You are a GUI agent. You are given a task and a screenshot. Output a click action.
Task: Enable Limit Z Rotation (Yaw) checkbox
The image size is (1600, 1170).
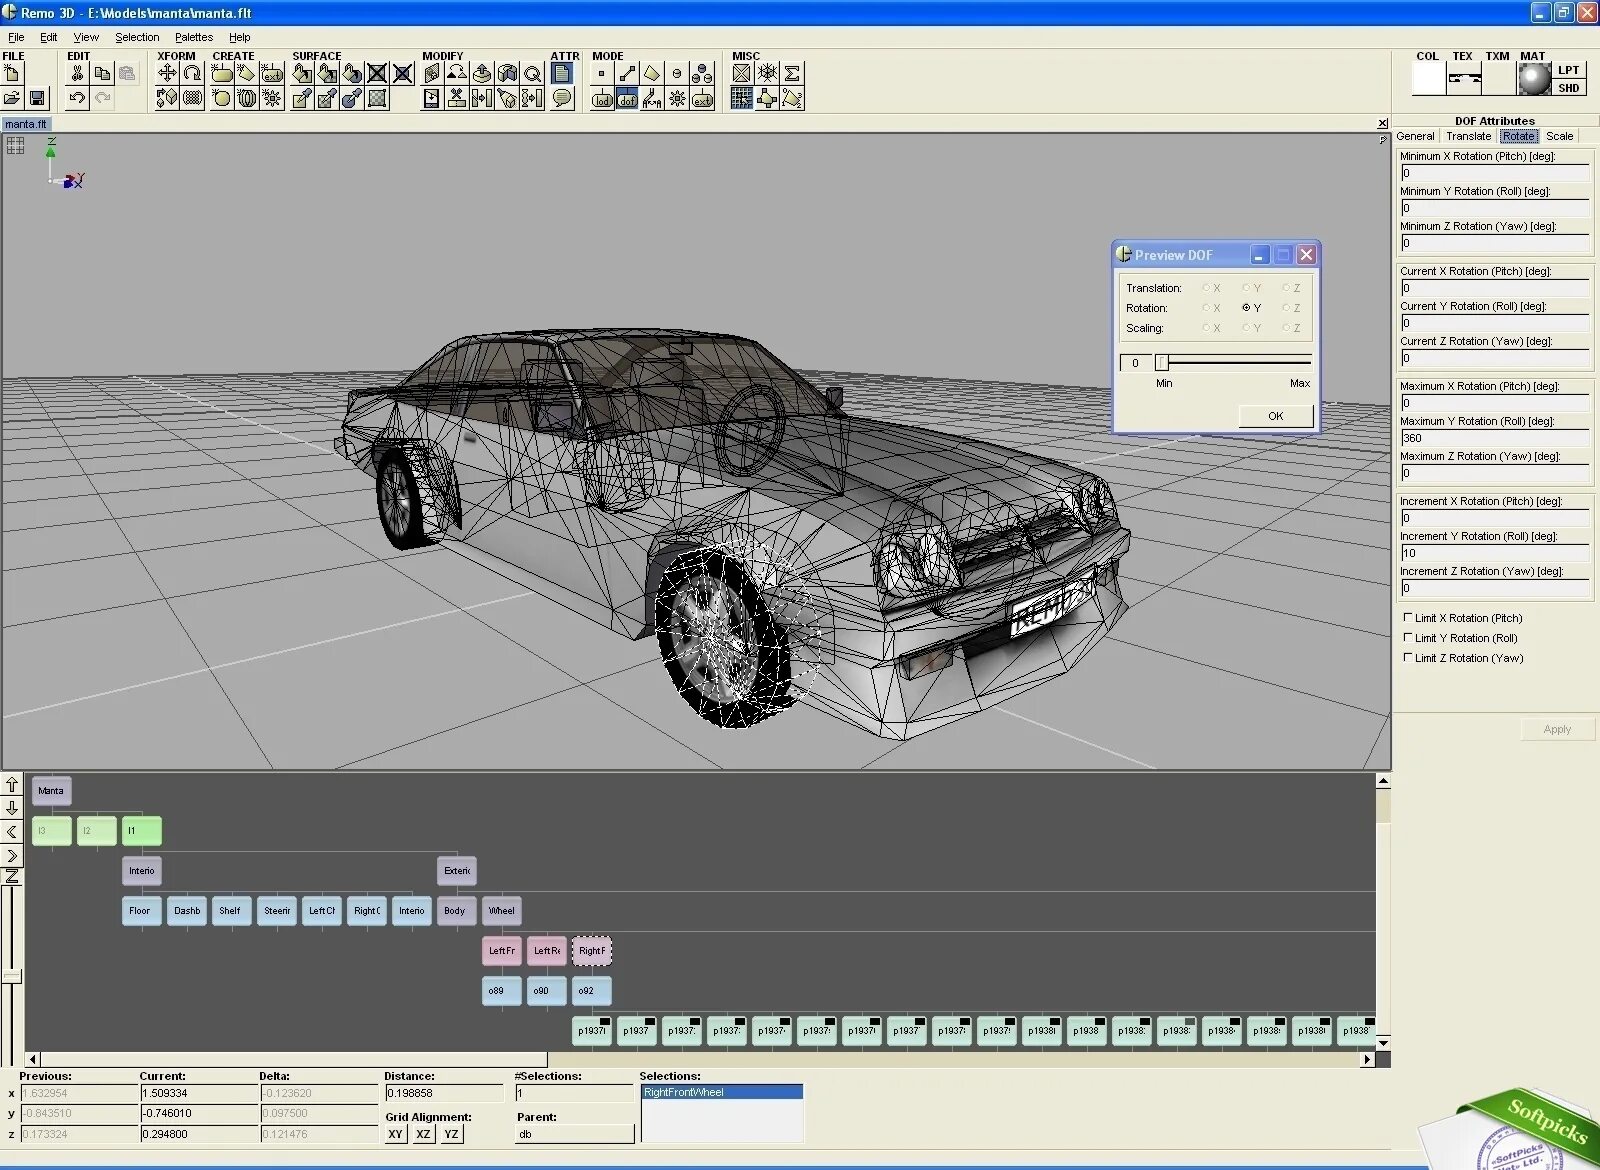coord(1408,658)
